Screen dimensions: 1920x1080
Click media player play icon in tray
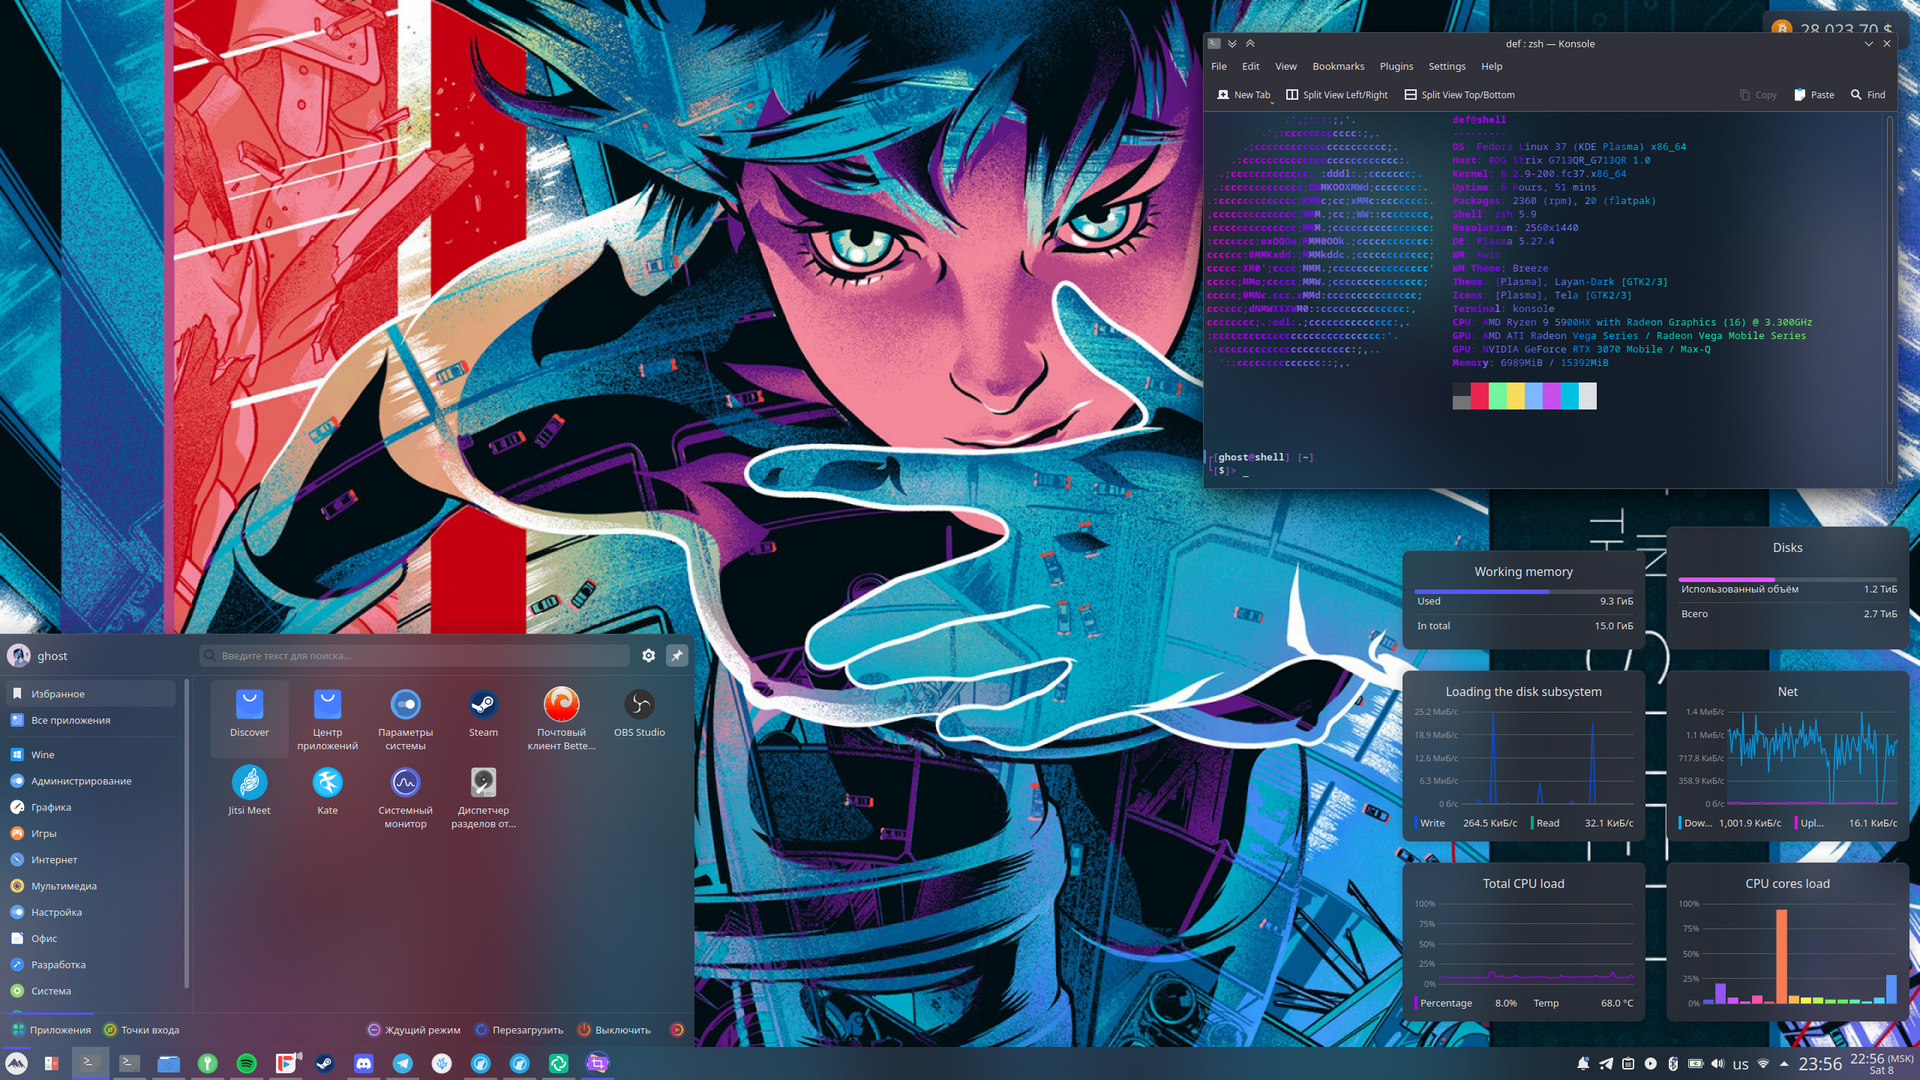click(1651, 1064)
